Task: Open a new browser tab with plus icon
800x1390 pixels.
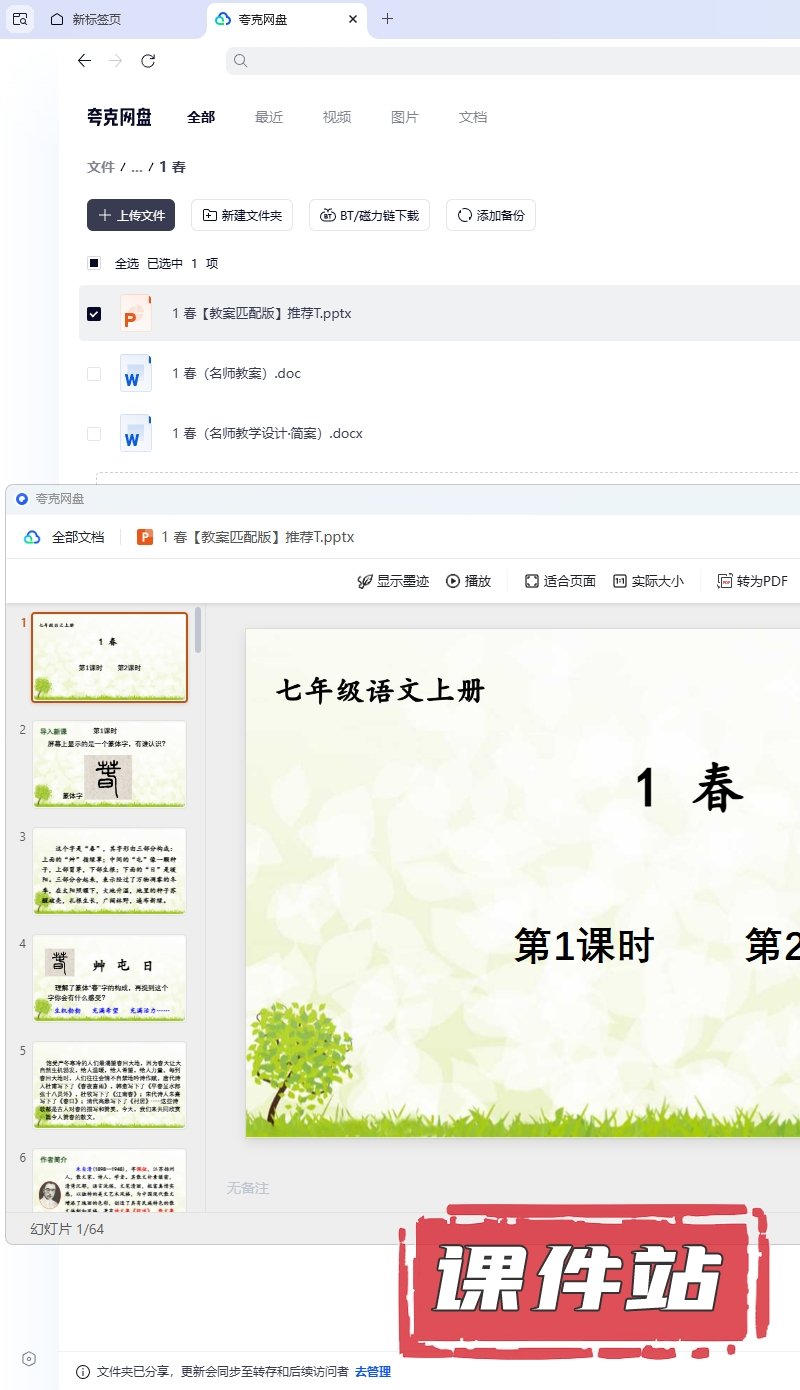Action: tap(388, 19)
